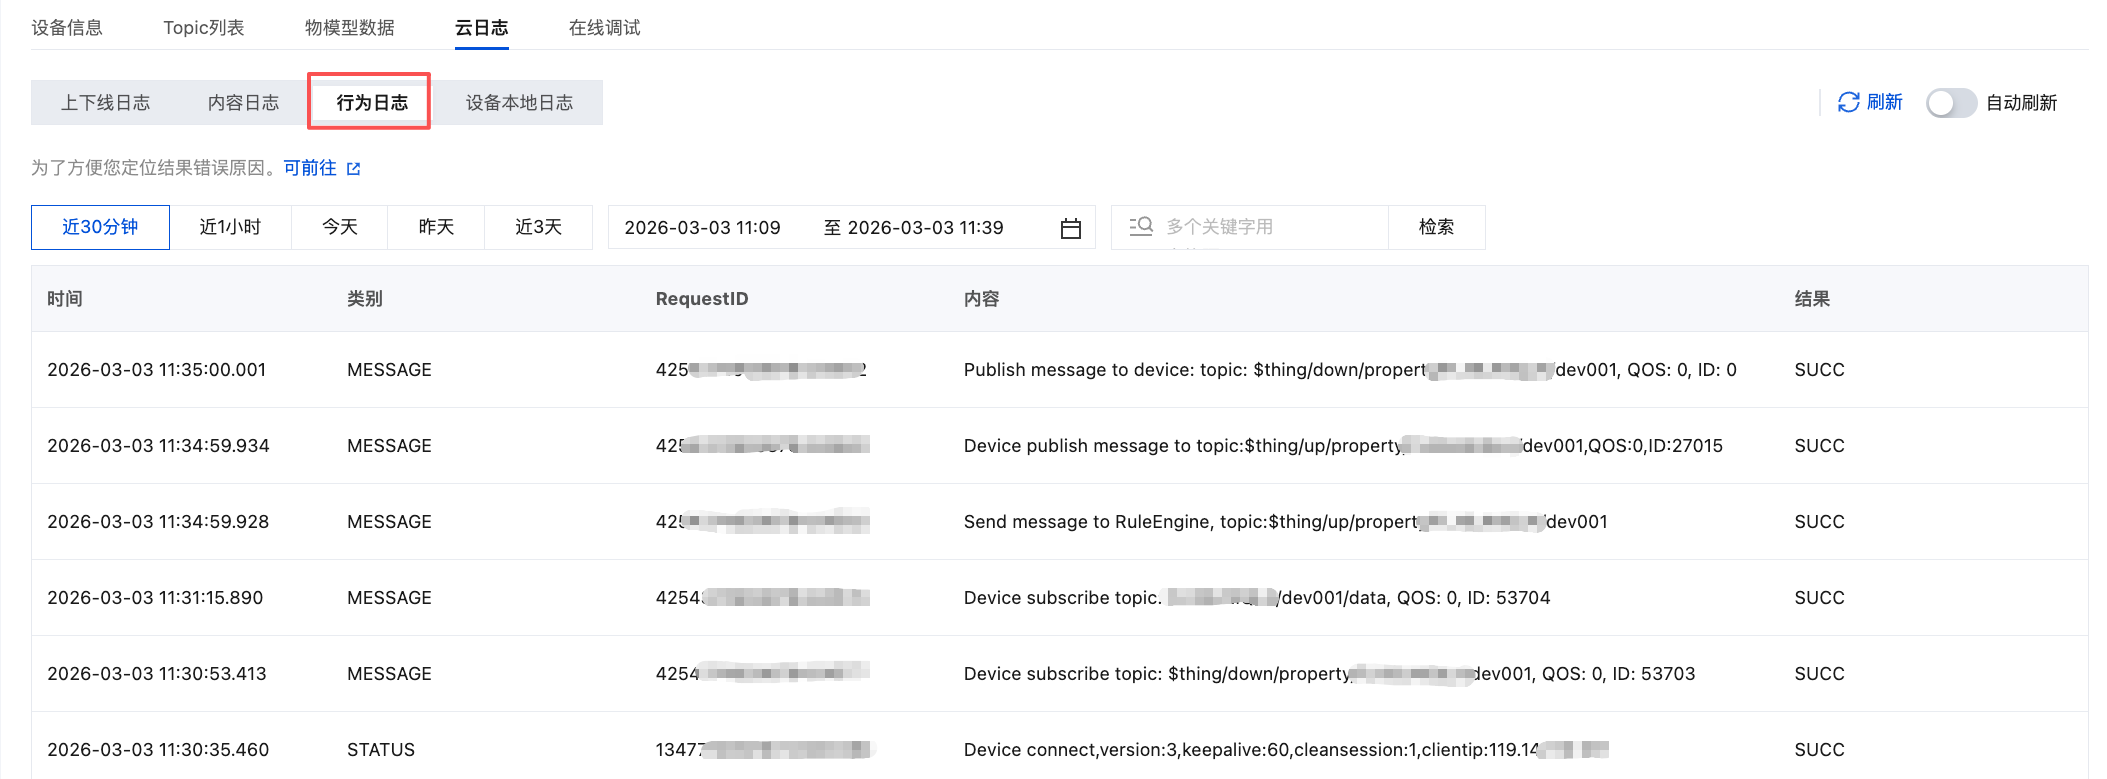Image resolution: width=2107 pixels, height=779 pixels.
Task: Open the external link icon after 可前往
Action: (353, 169)
